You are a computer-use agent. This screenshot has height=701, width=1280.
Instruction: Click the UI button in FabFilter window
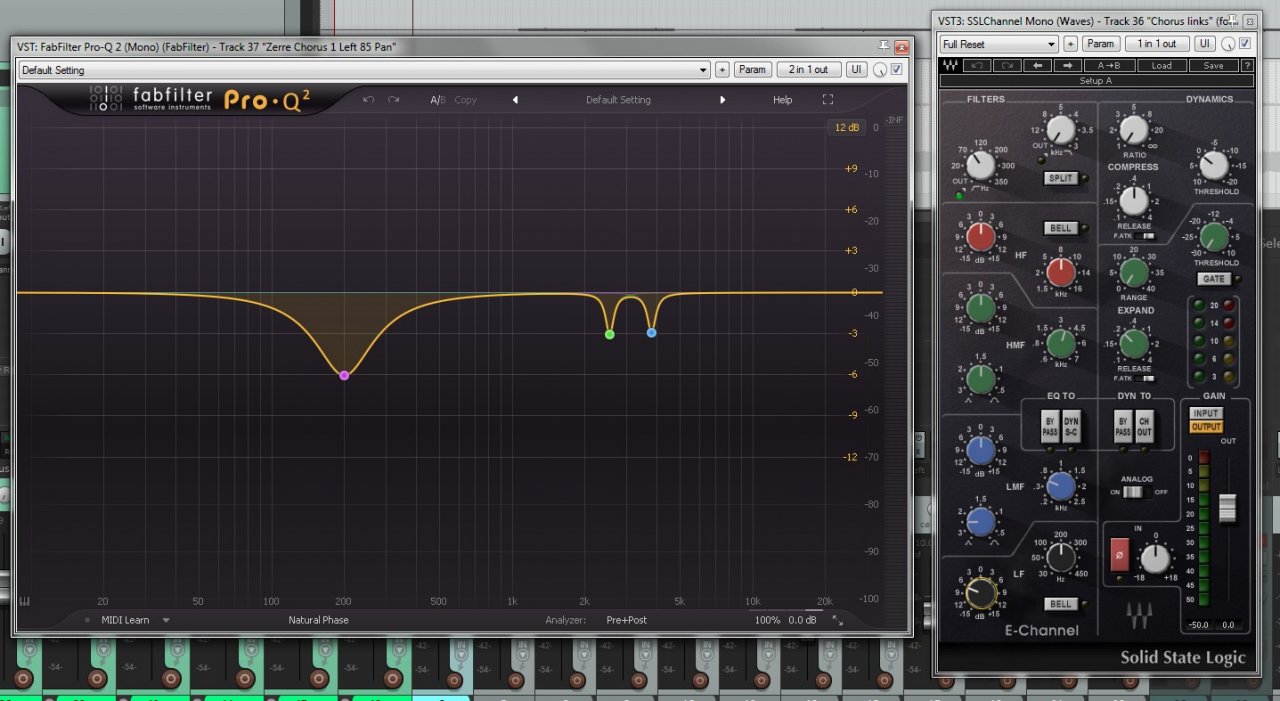(x=857, y=70)
